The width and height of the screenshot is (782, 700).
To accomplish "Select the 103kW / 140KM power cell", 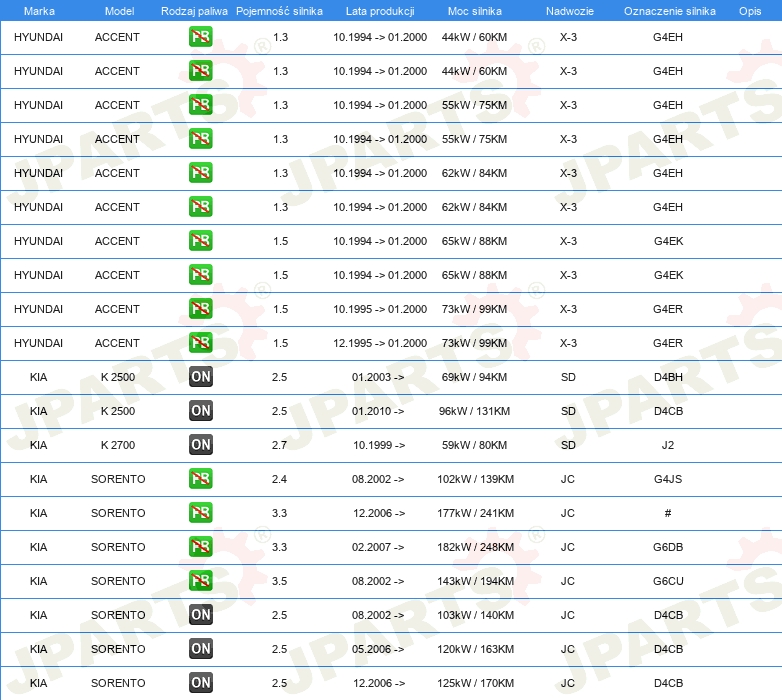I will (x=475, y=615).
